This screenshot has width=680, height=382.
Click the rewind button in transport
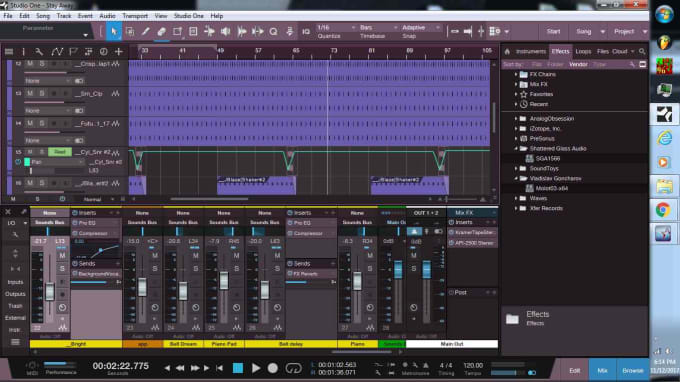180,368
